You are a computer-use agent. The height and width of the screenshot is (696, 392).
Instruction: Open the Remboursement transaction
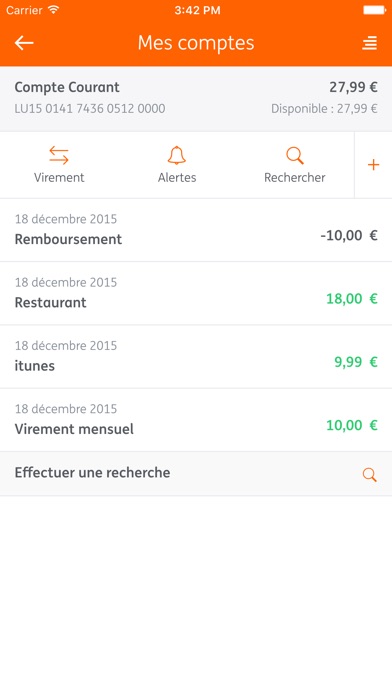[196, 230]
